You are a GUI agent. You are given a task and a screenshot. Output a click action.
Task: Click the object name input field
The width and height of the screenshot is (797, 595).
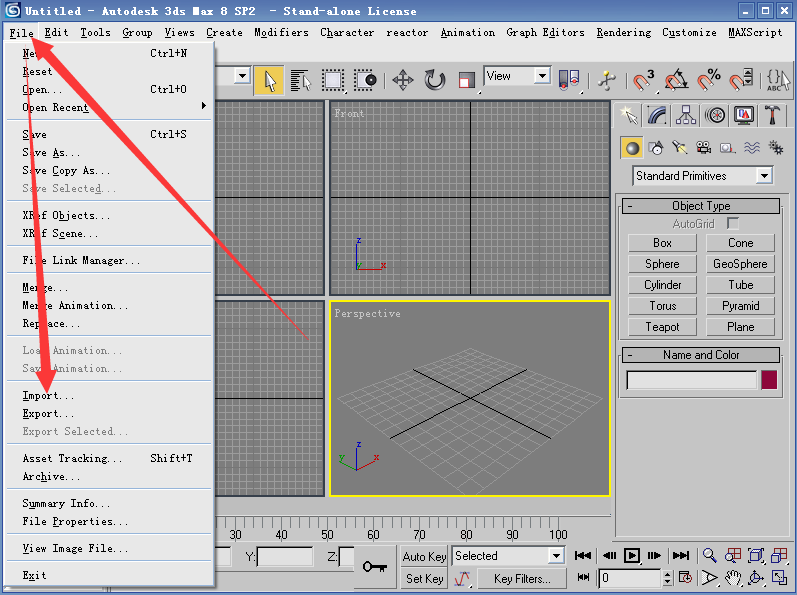tap(692, 380)
